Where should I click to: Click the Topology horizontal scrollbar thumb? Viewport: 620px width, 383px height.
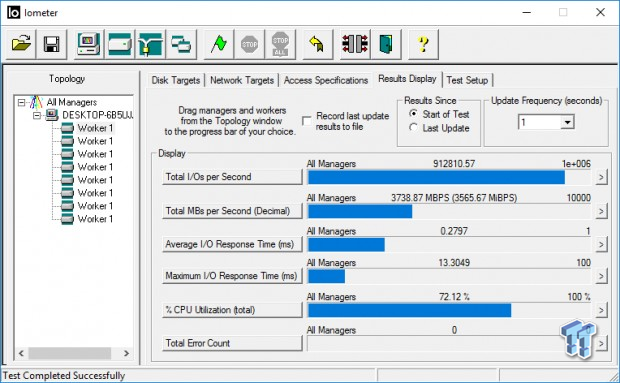tap(70, 353)
